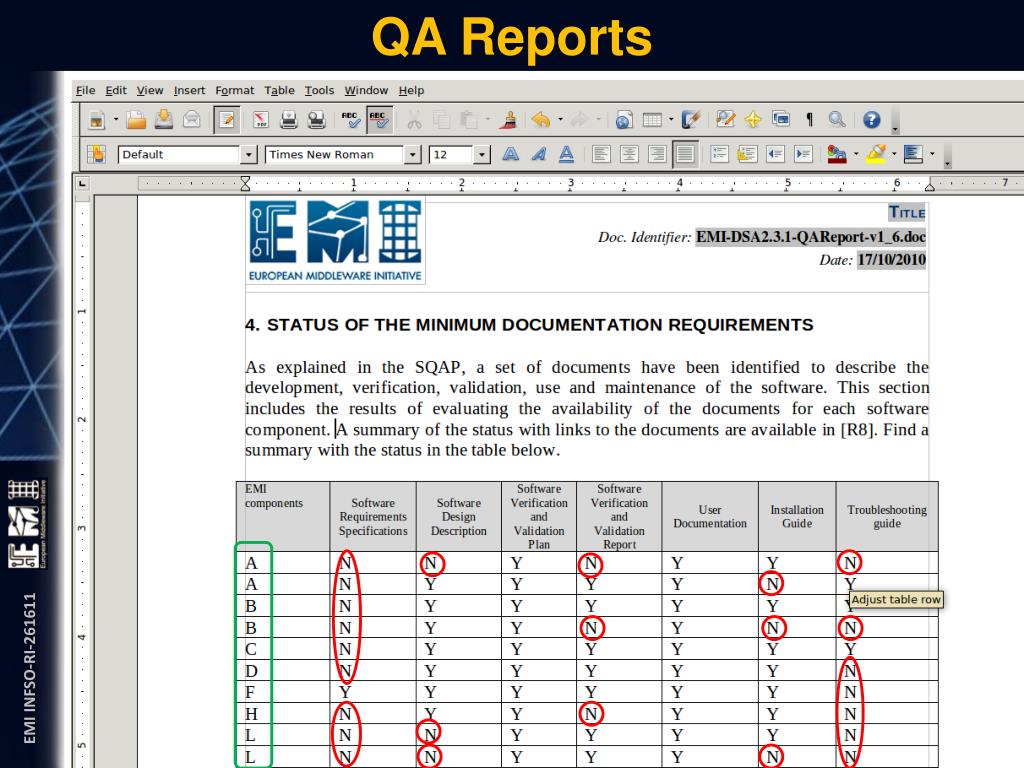Open the Table menu
This screenshot has width=1024, height=768.
pyautogui.click(x=280, y=90)
